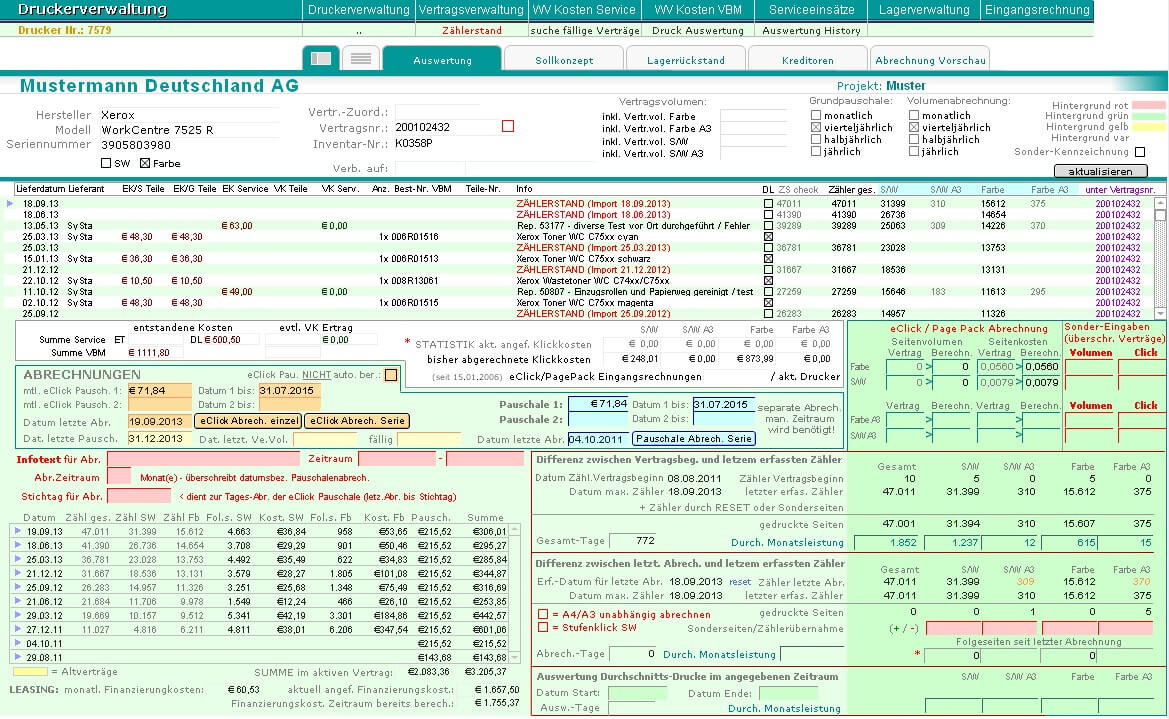Open Vertragsverwaltung in the top menu
Screen dimensions: 1169x719
tap(470, 10)
